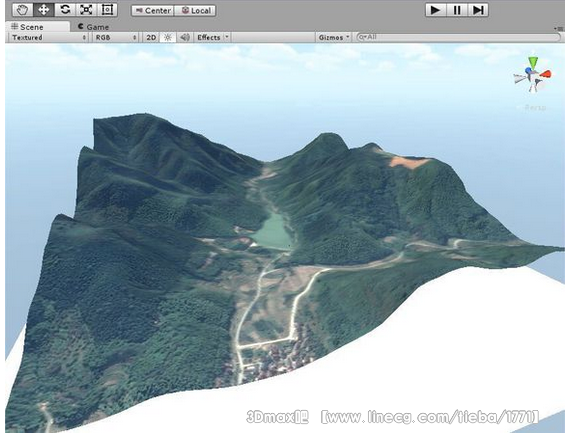The width and height of the screenshot is (568, 434).
Task: Click the scene search field
Action: 458,37
